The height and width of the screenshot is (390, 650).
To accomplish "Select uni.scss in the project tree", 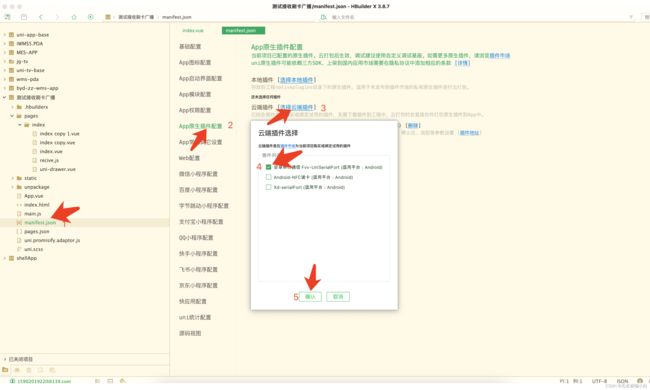I will (34, 250).
